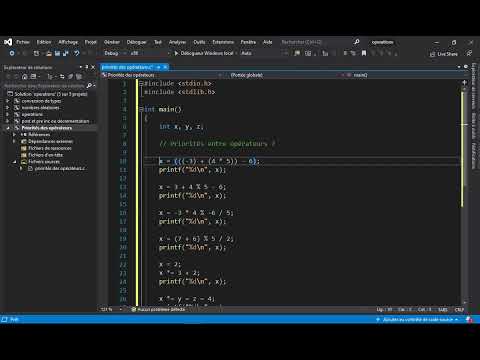
Task: Open the '(Portée globale)' scope dropdown
Action: pyautogui.click(x=286, y=75)
